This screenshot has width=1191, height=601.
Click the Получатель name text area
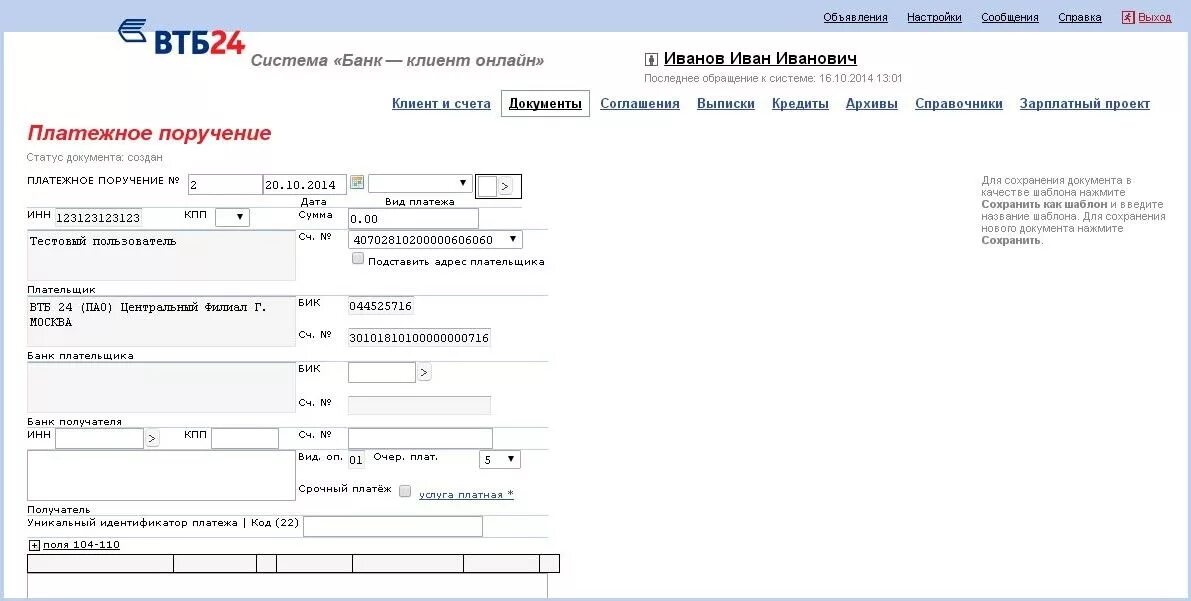click(161, 476)
